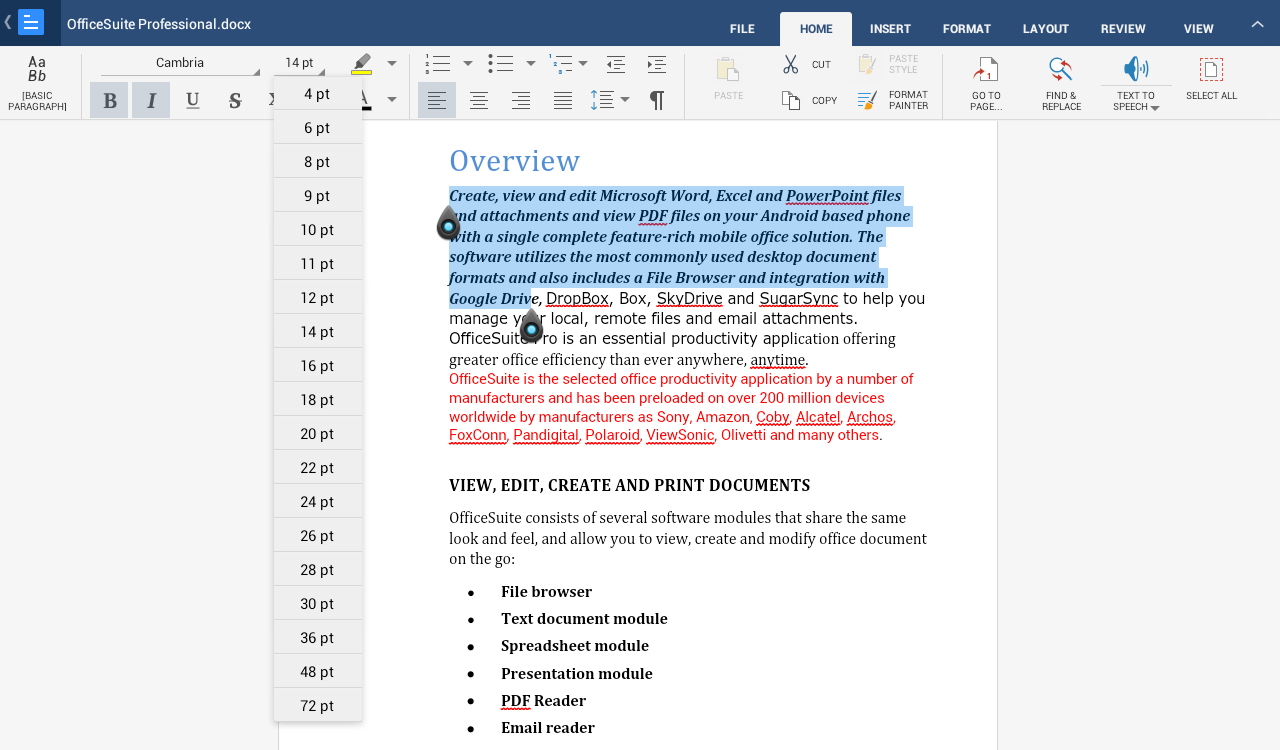Center align the paragraph

(479, 100)
